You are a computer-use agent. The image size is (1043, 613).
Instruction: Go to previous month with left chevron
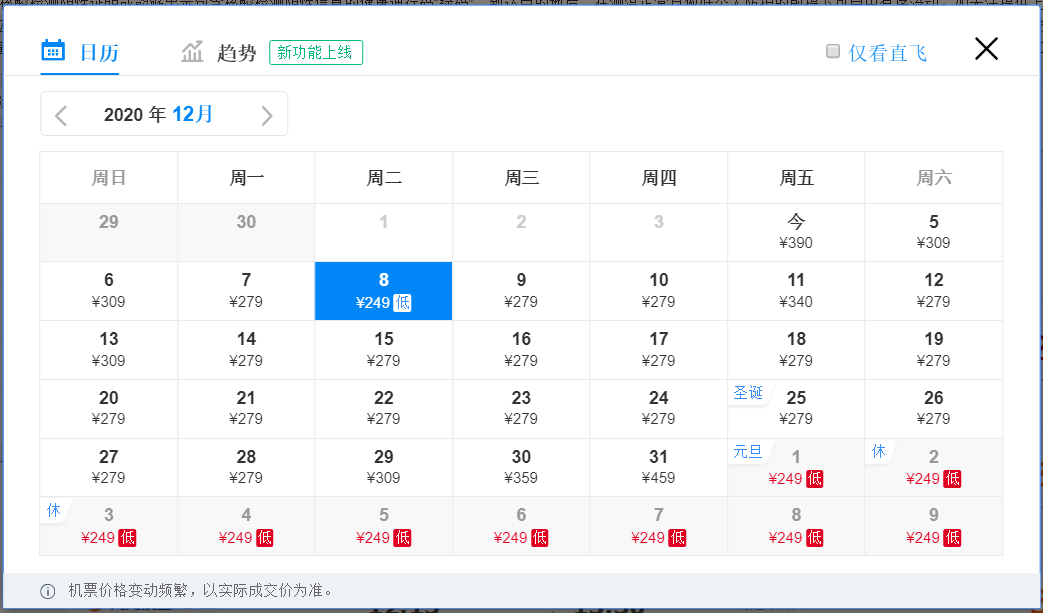click(61, 115)
